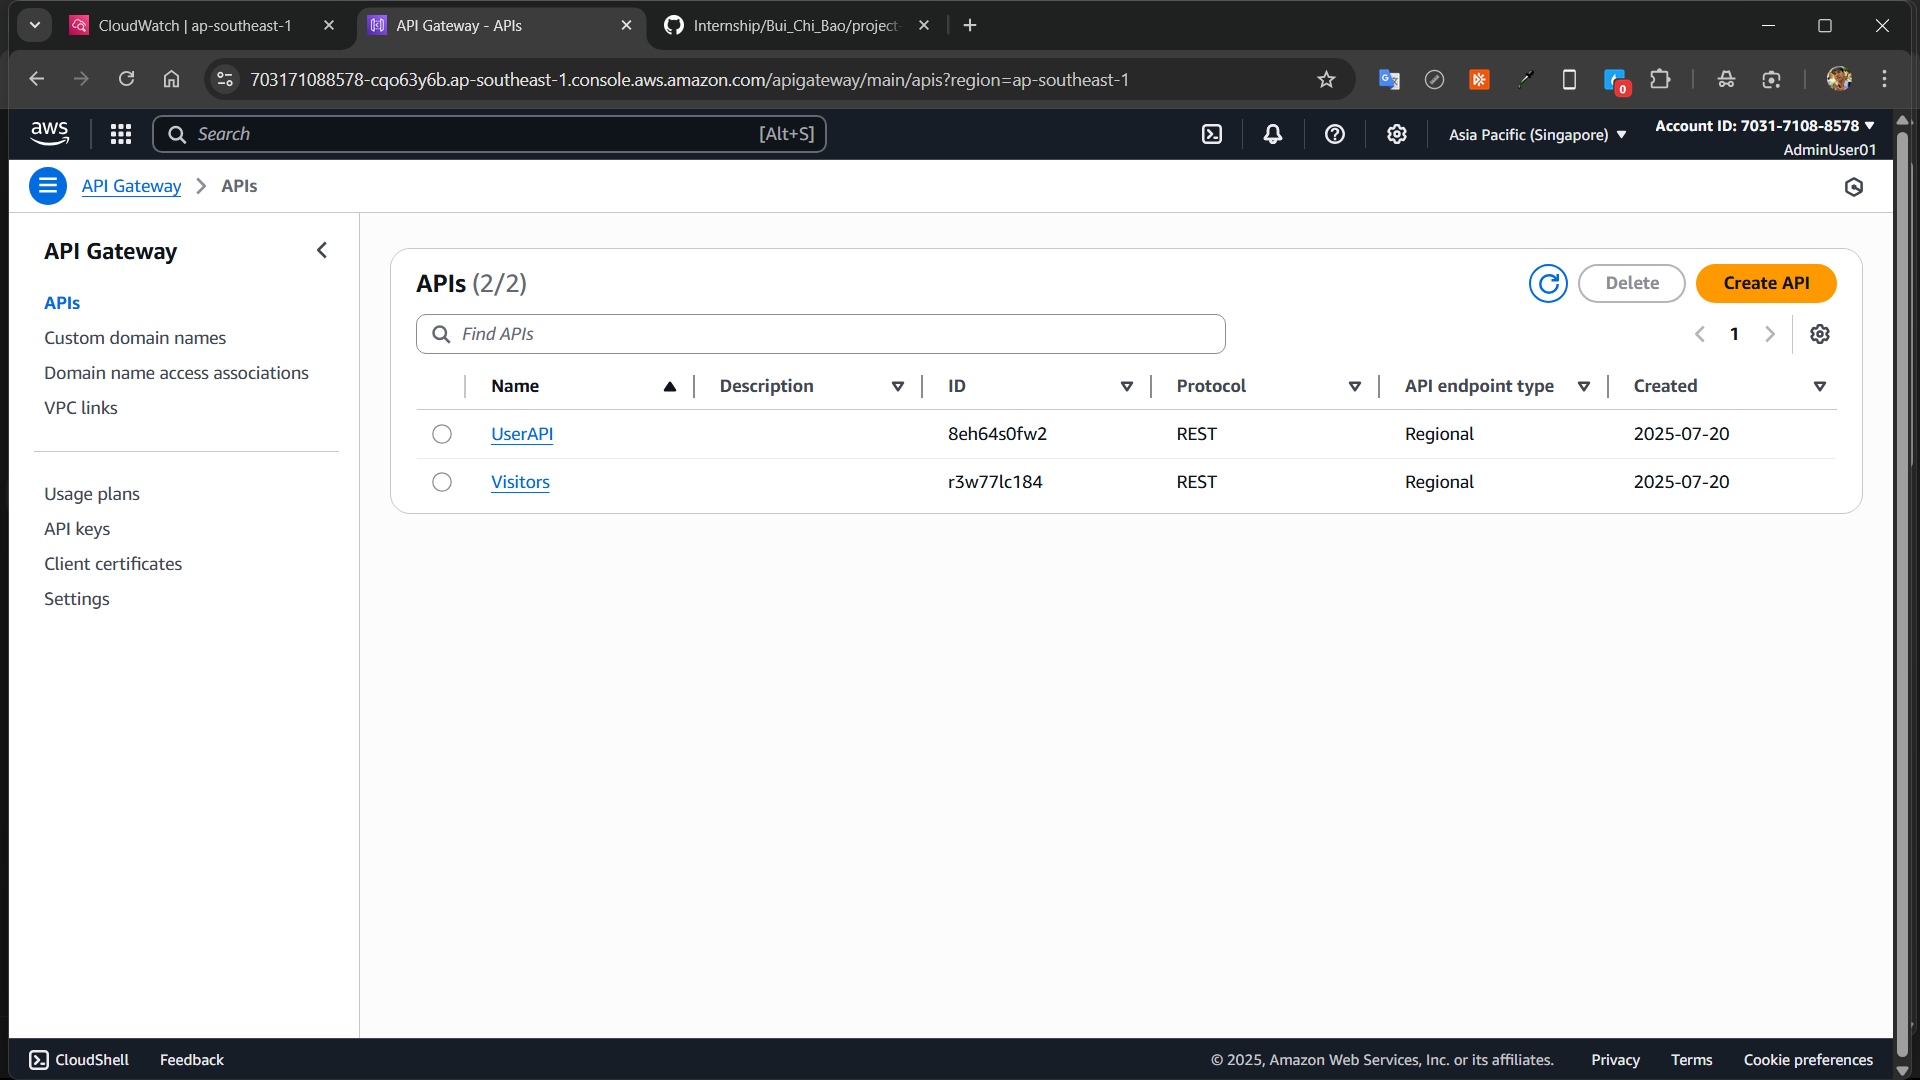Sort by Created column arrow
Screen dimensions: 1920x1080
1820,387
